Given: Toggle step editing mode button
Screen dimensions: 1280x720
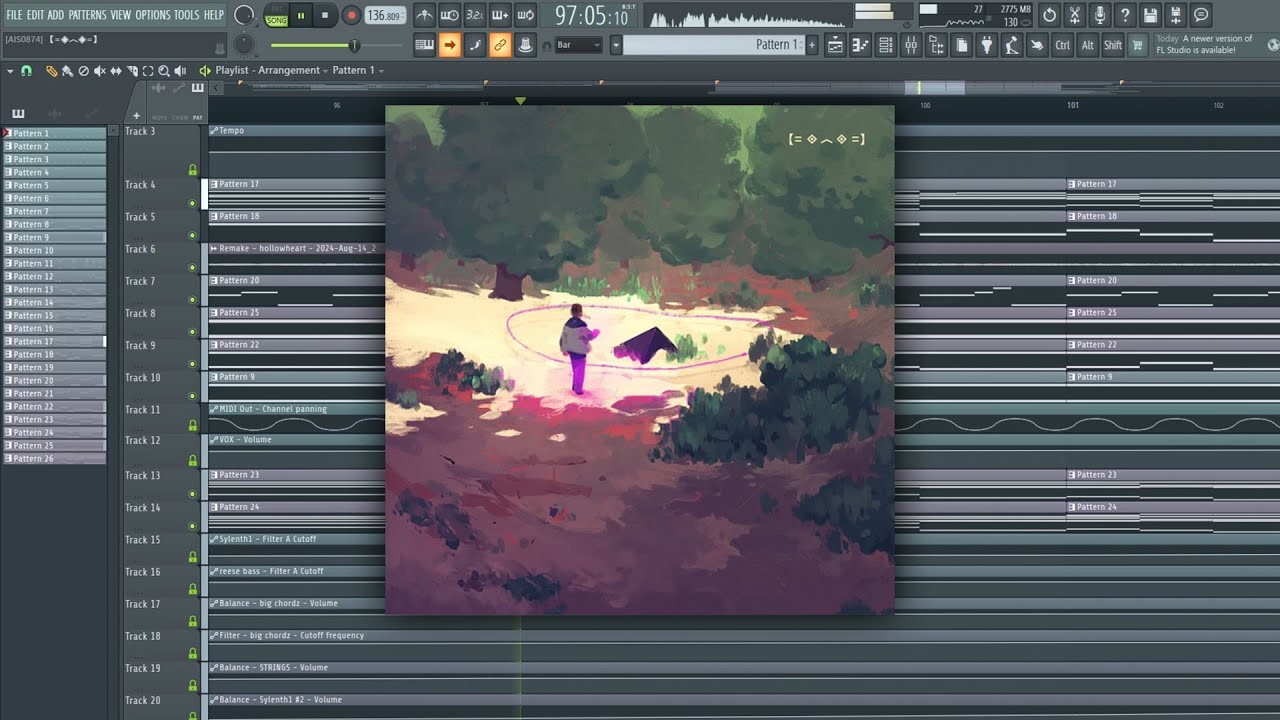Looking at the screenshot, I should coord(474,45).
